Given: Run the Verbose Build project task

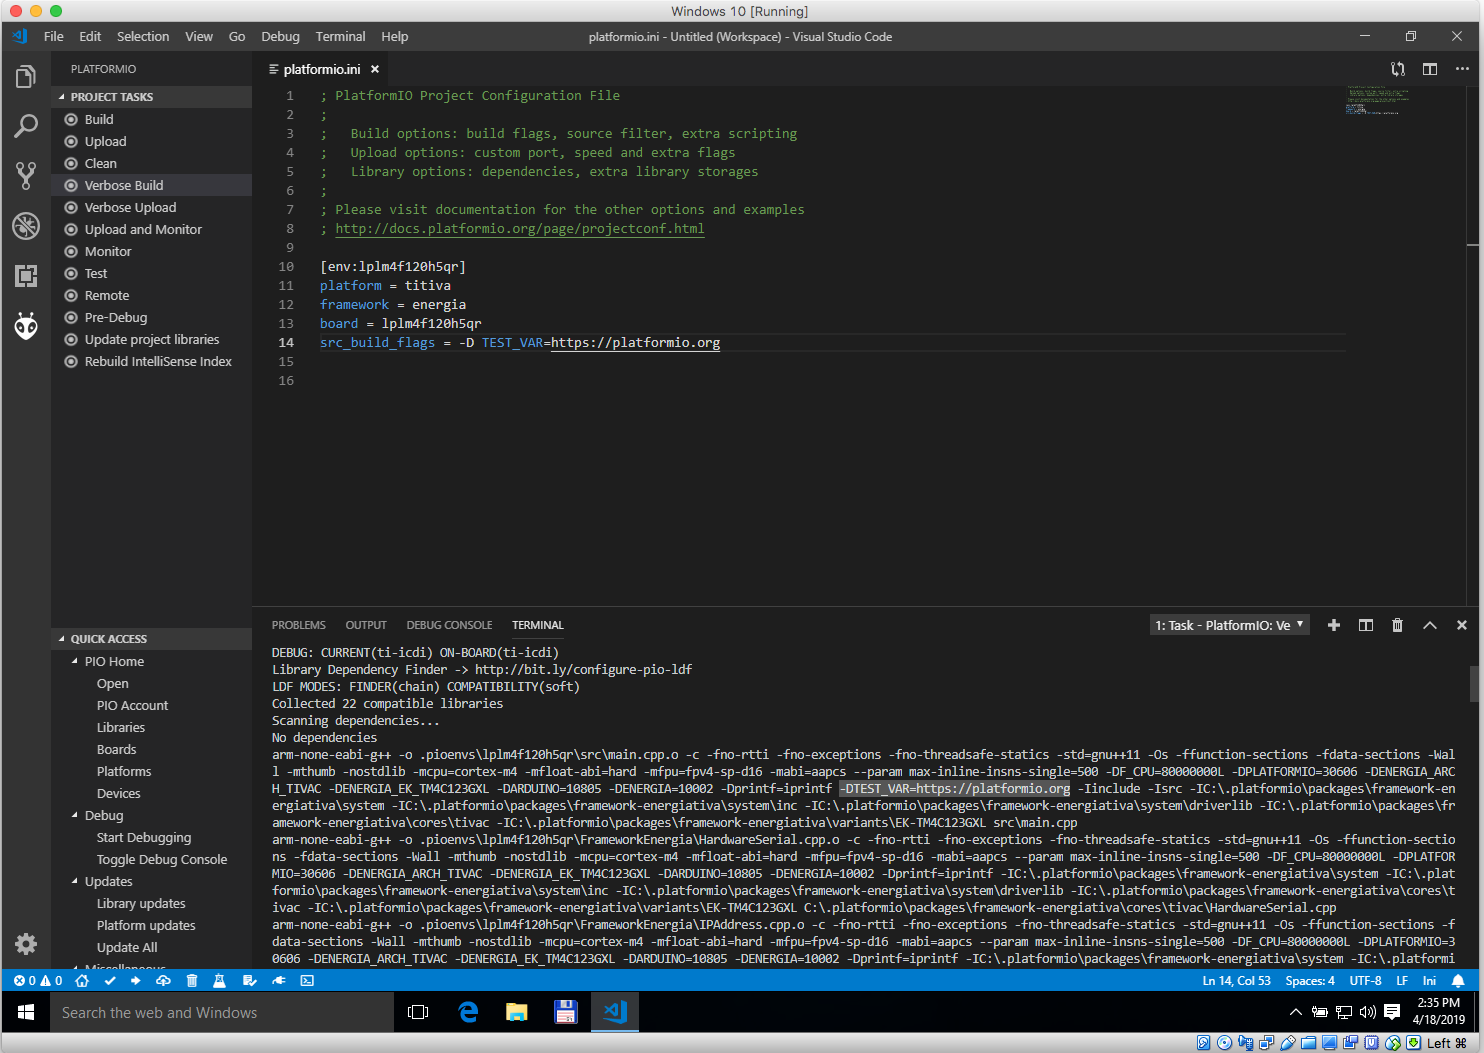Looking at the screenshot, I should [125, 185].
